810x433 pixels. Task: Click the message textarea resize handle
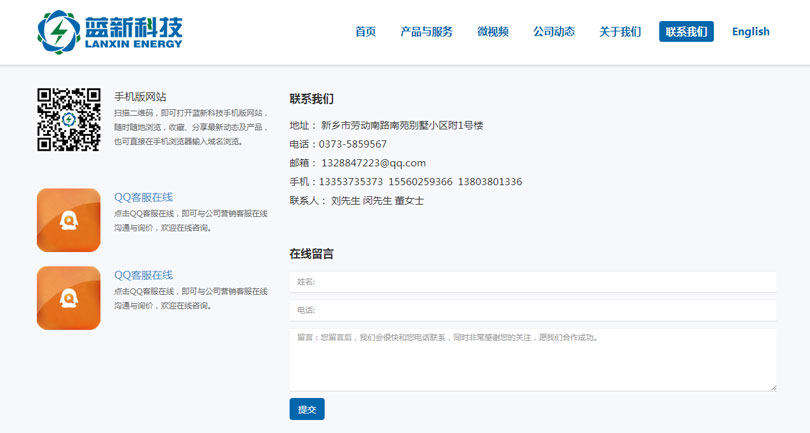click(773, 387)
